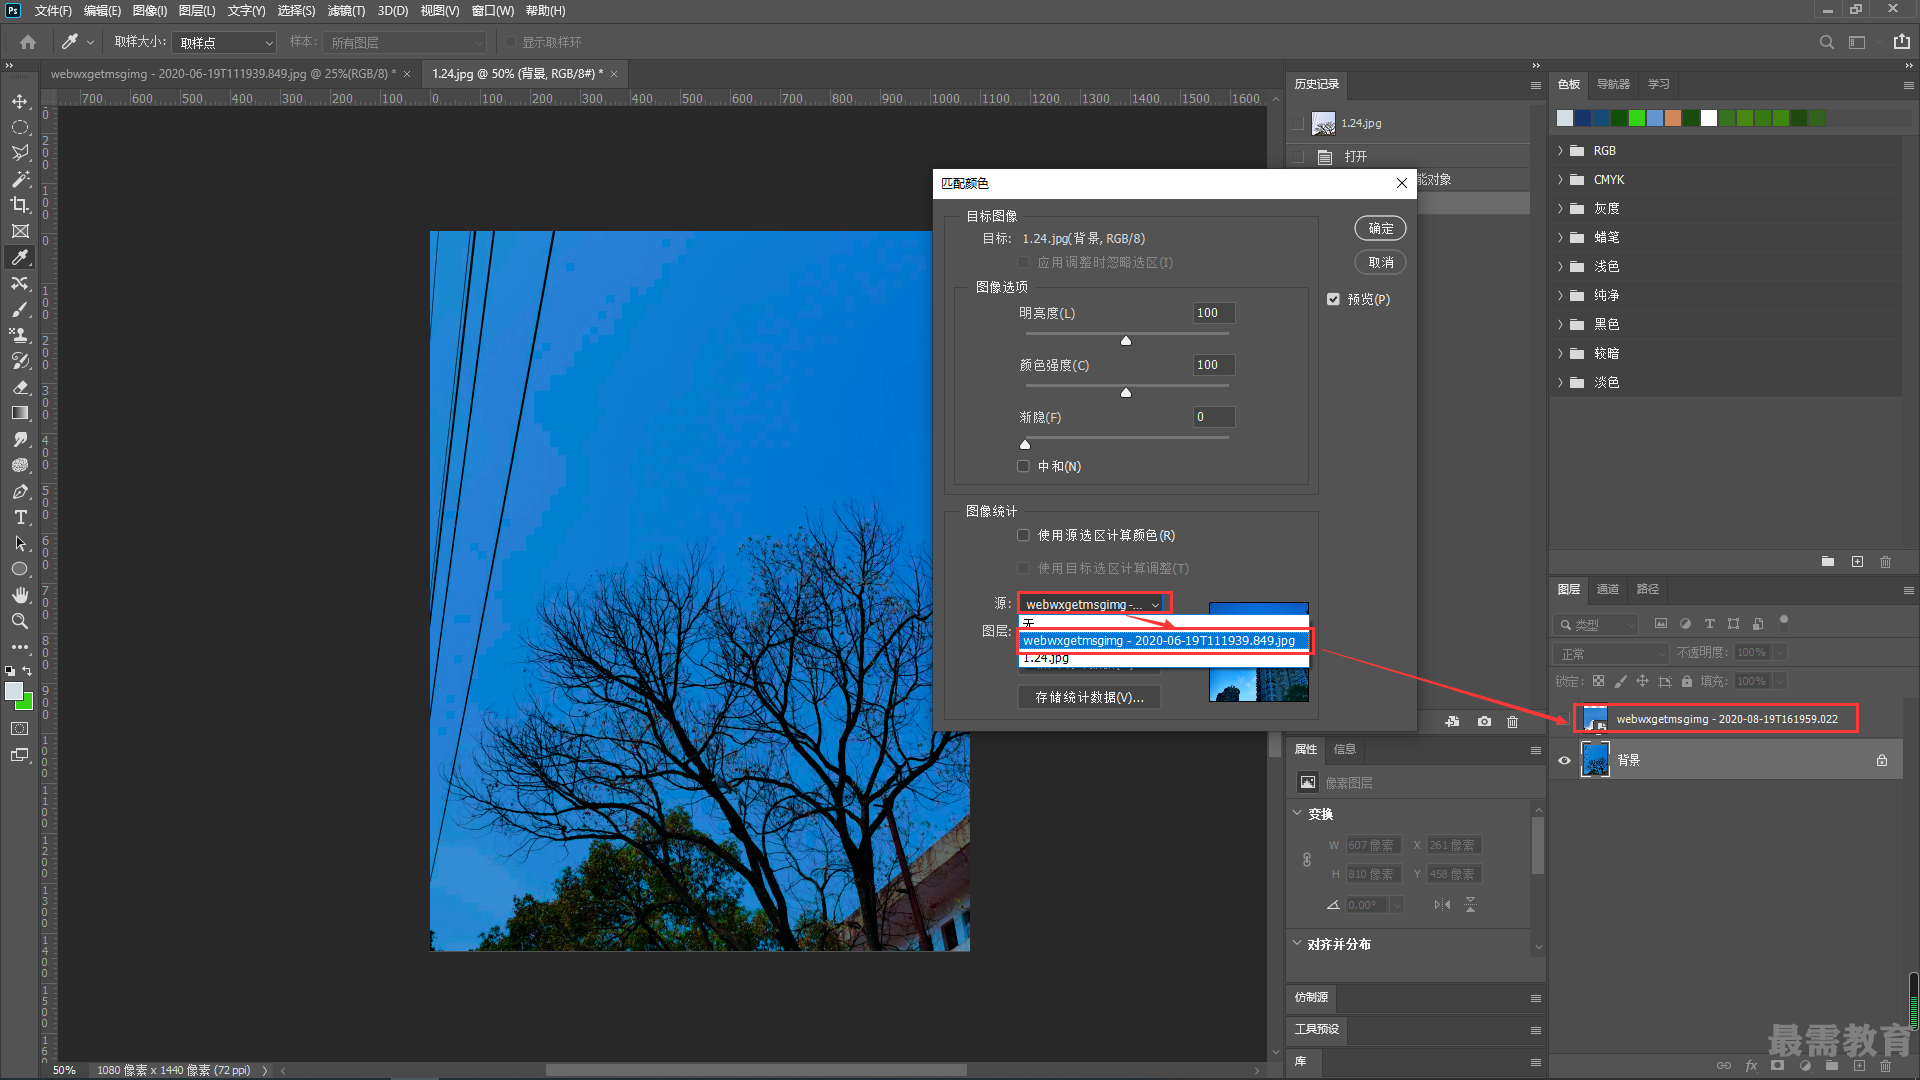Open the 滤镜(T) menu

pos(346,11)
